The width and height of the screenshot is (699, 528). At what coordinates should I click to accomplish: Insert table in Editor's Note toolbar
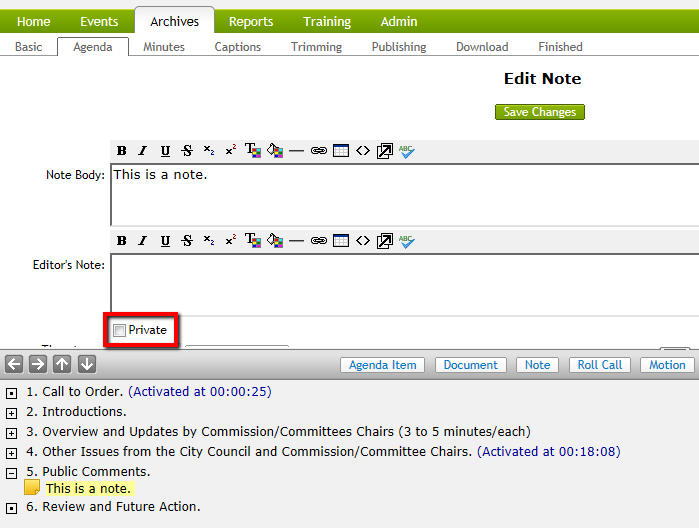341,241
